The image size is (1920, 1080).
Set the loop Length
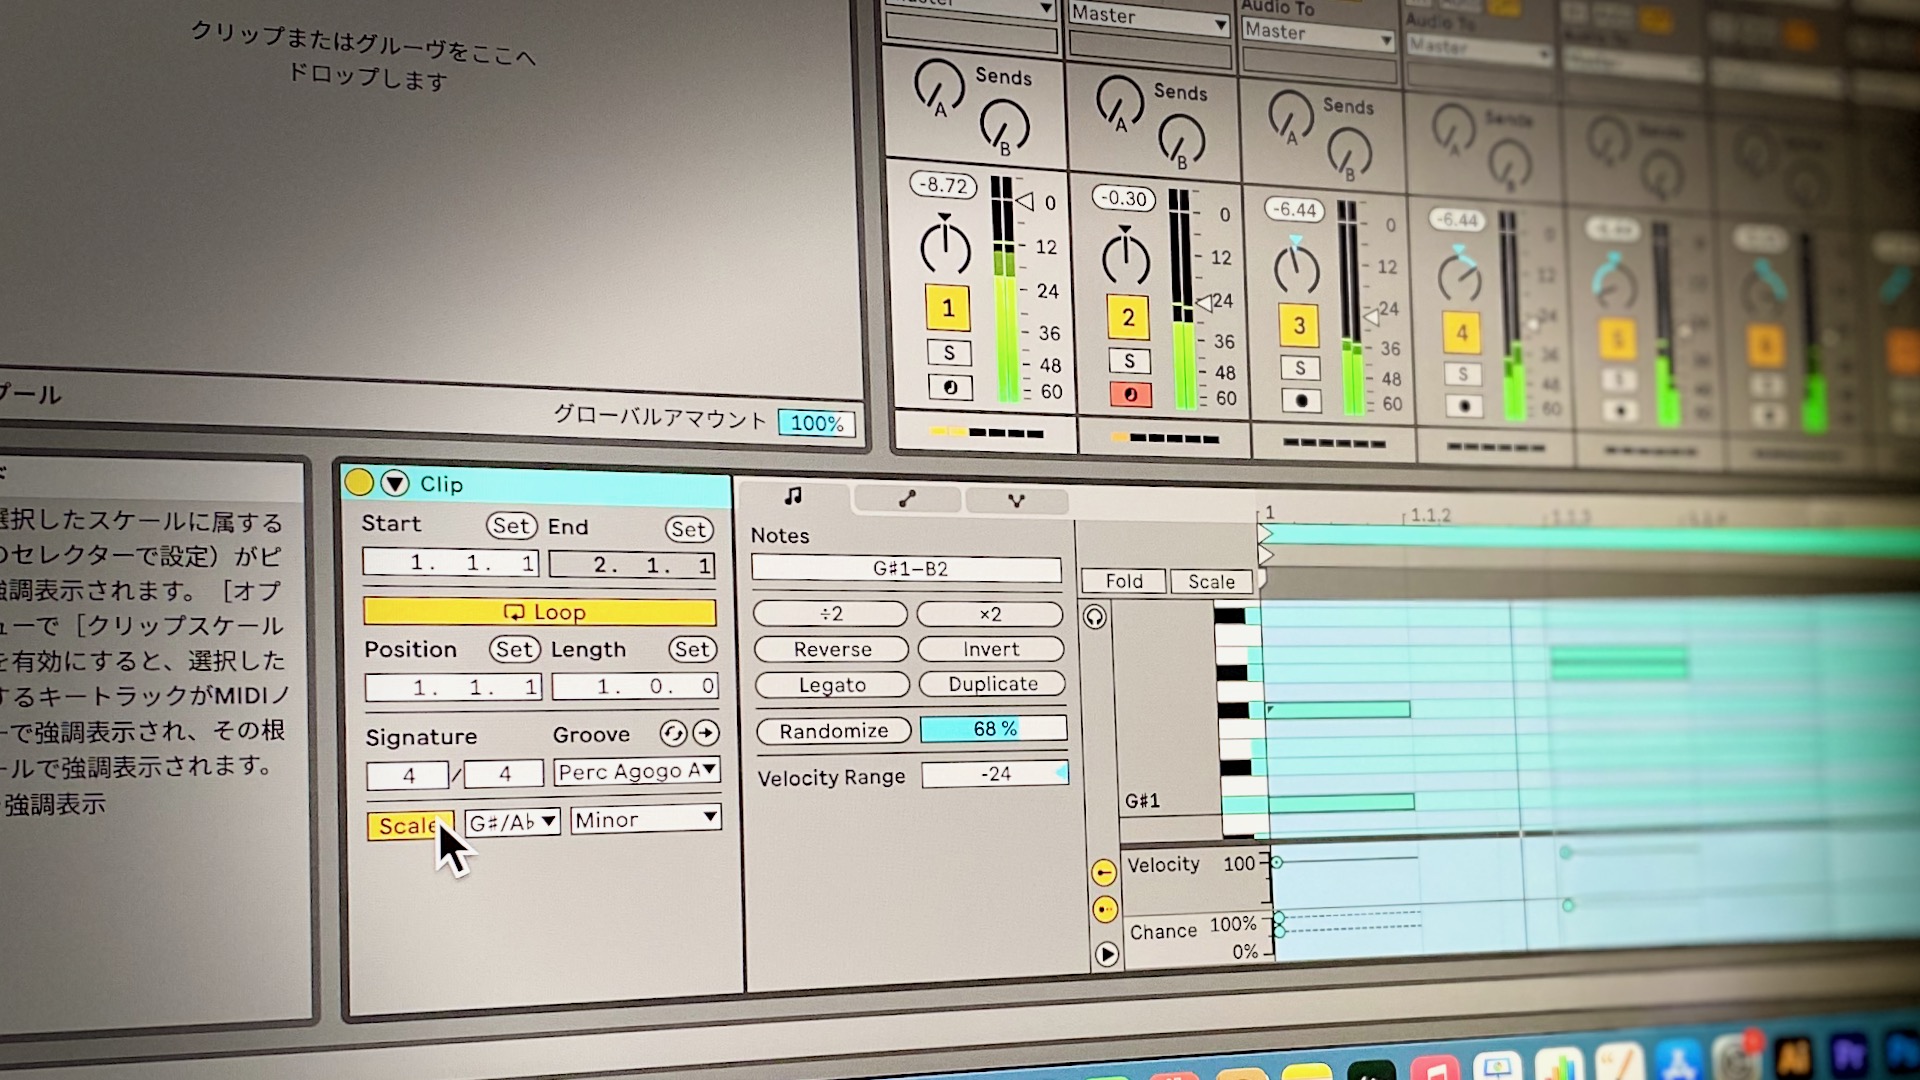692,650
